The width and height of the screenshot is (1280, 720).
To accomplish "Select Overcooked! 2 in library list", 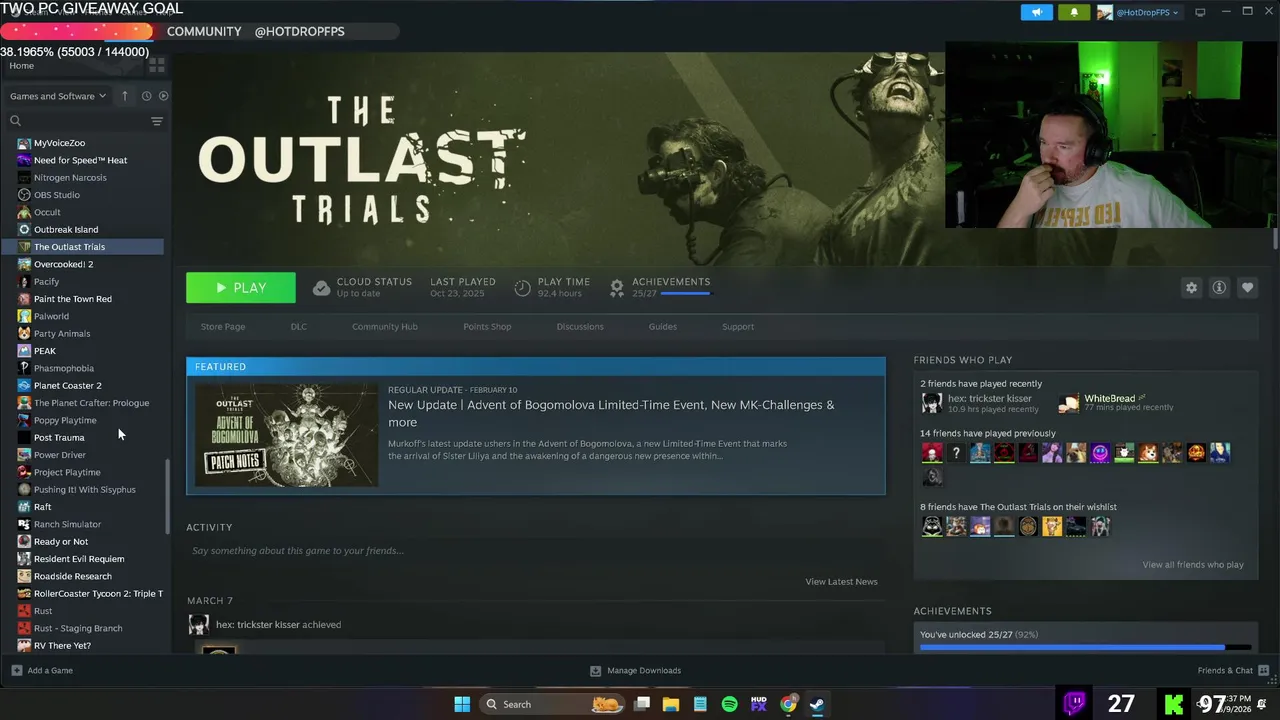I will pos(63,264).
